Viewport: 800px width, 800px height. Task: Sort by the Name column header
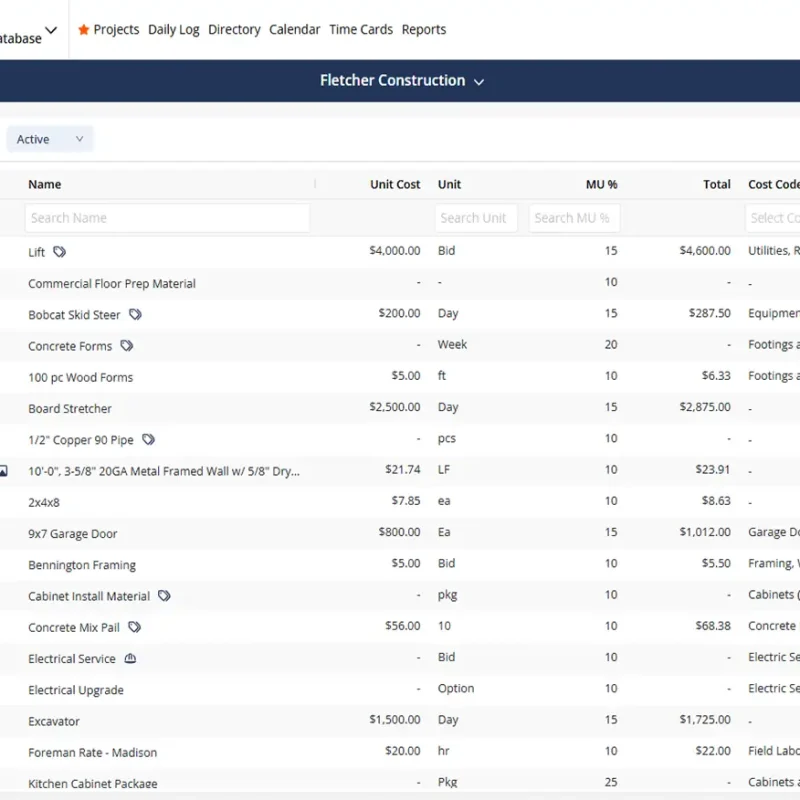(44, 184)
